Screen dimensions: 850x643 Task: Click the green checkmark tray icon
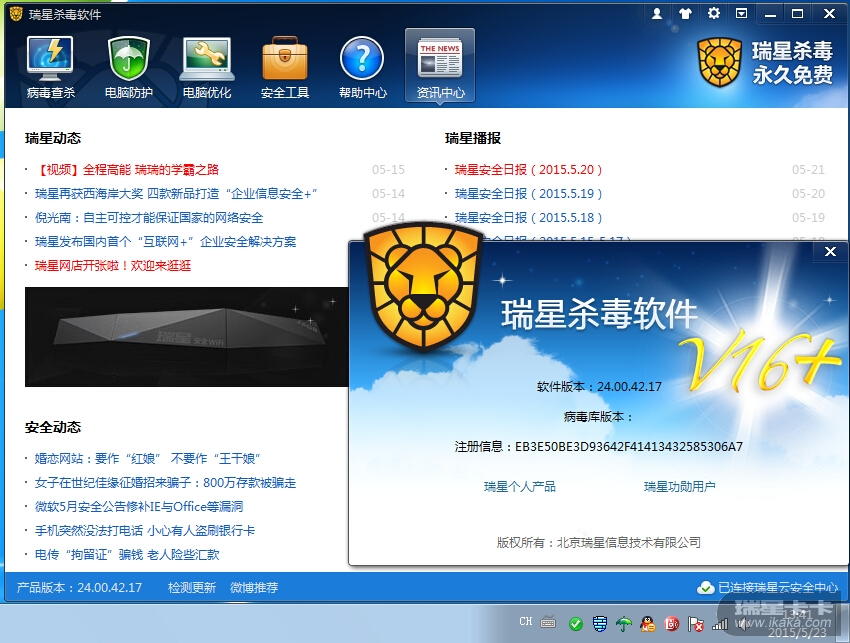click(576, 625)
